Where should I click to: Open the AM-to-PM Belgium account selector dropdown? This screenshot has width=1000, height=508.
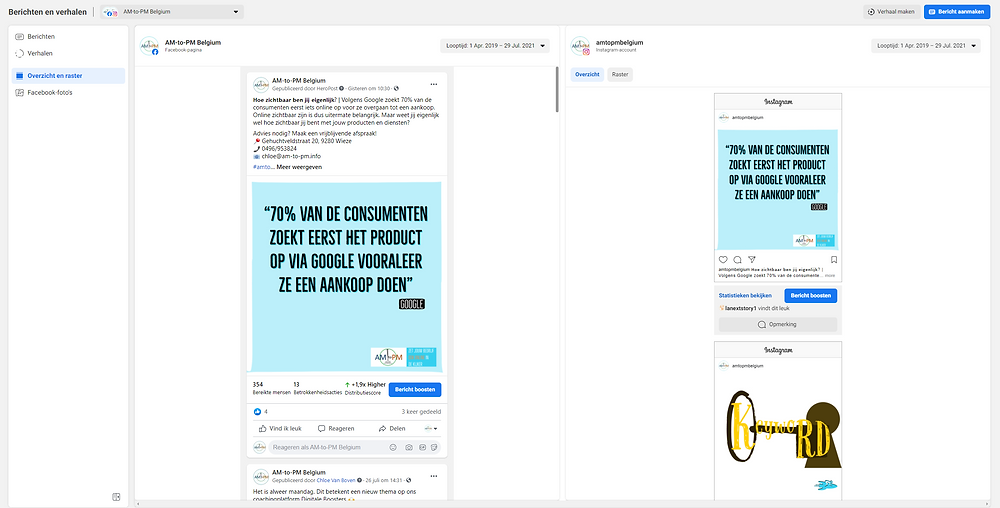point(172,11)
